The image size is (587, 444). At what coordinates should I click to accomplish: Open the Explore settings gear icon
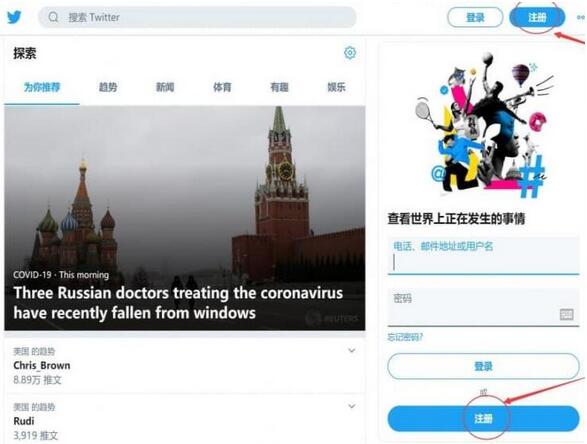click(350, 53)
